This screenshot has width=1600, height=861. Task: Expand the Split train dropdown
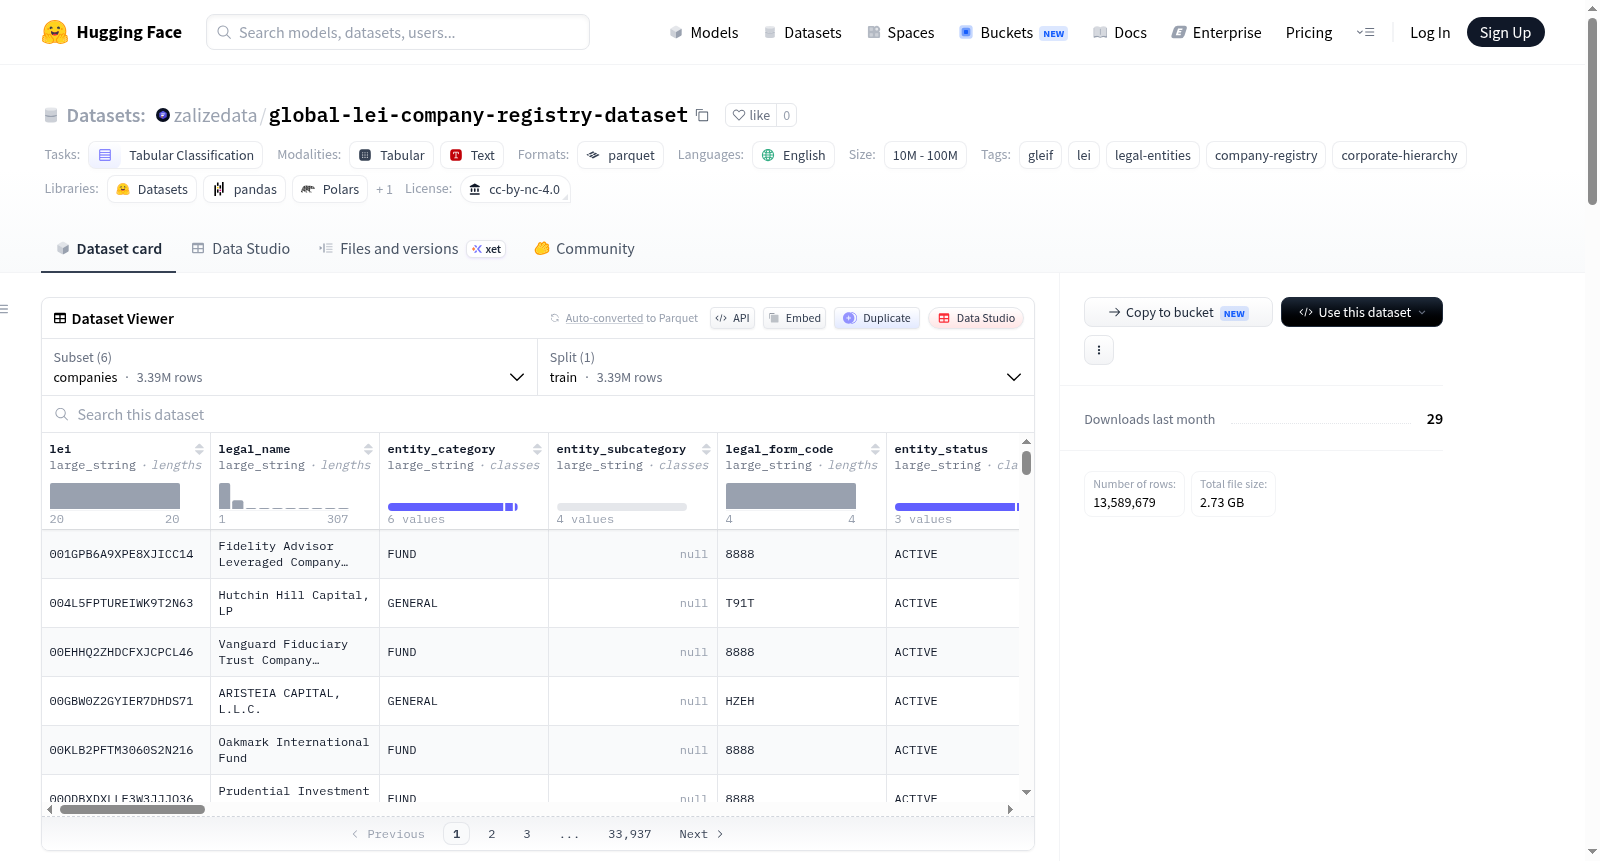[x=786, y=367]
